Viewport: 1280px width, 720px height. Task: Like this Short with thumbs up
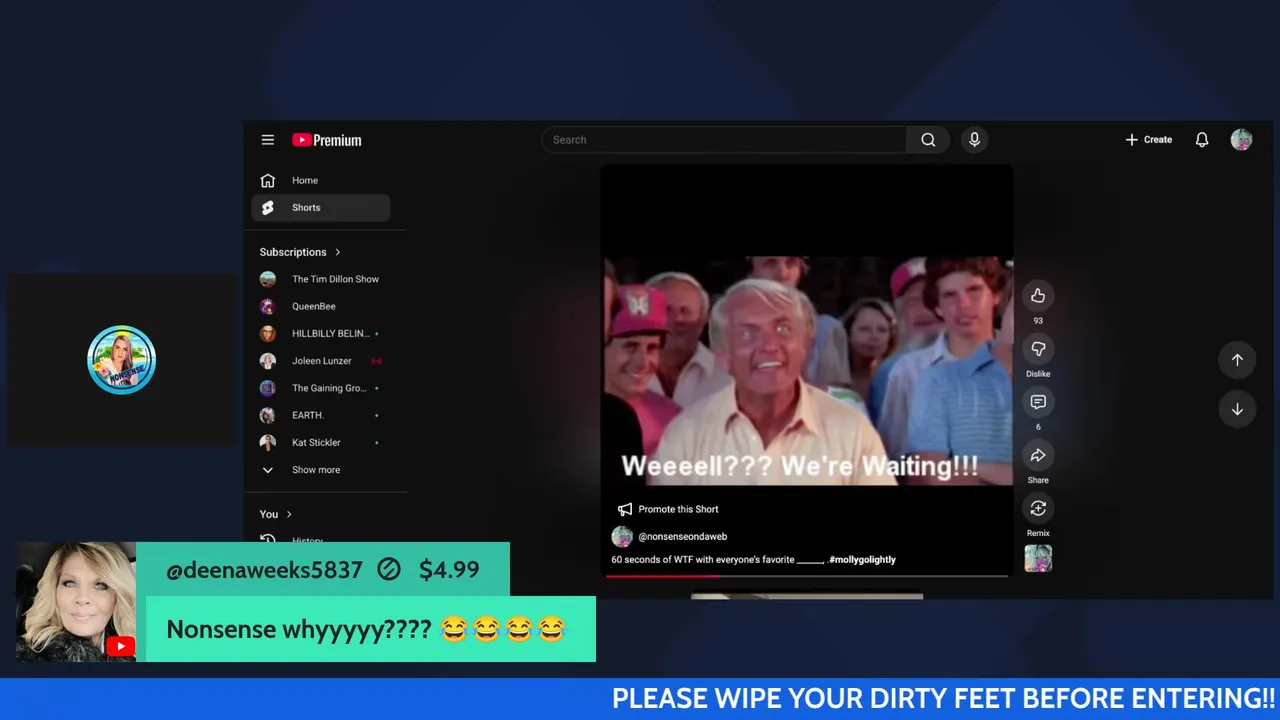click(x=1038, y=295)
